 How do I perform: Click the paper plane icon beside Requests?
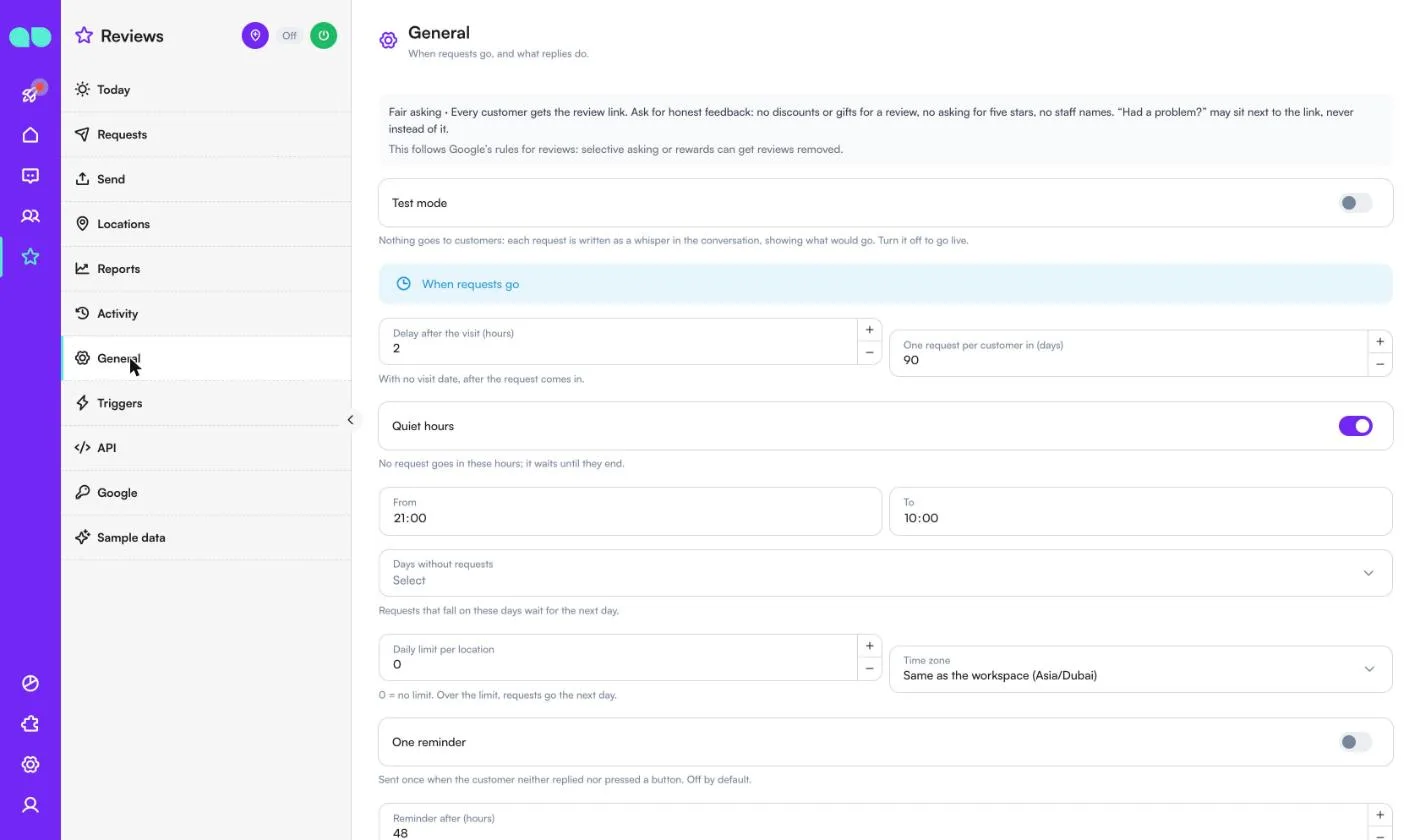[x=82, y=134]
